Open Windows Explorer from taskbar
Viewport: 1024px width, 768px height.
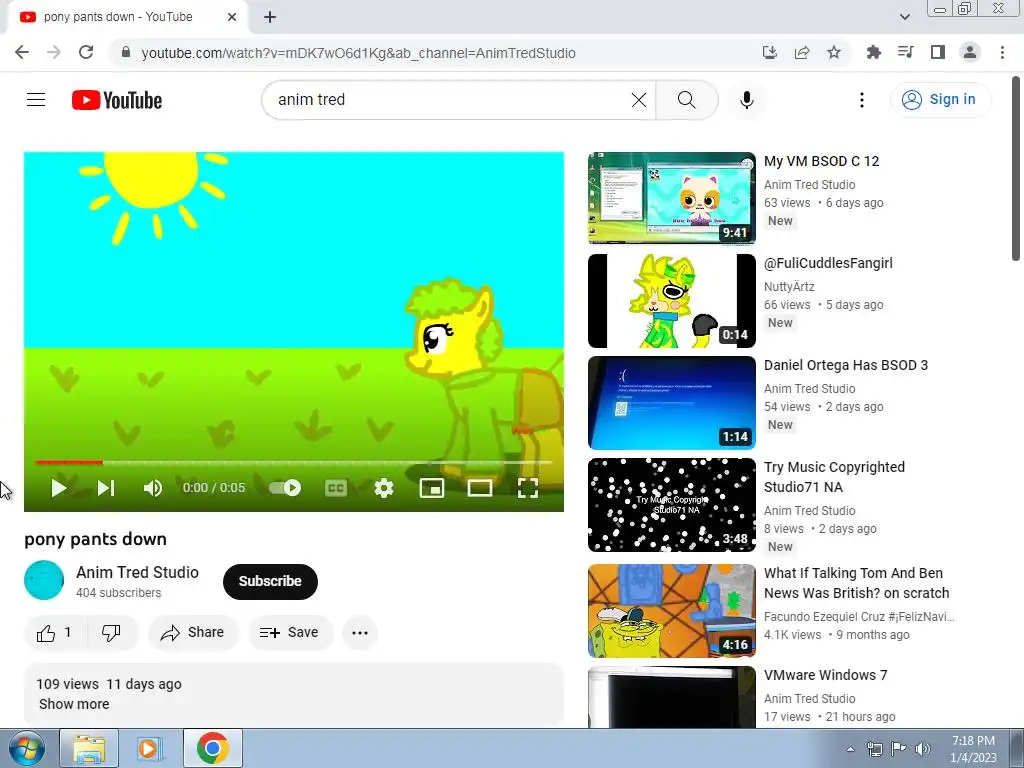89,748
